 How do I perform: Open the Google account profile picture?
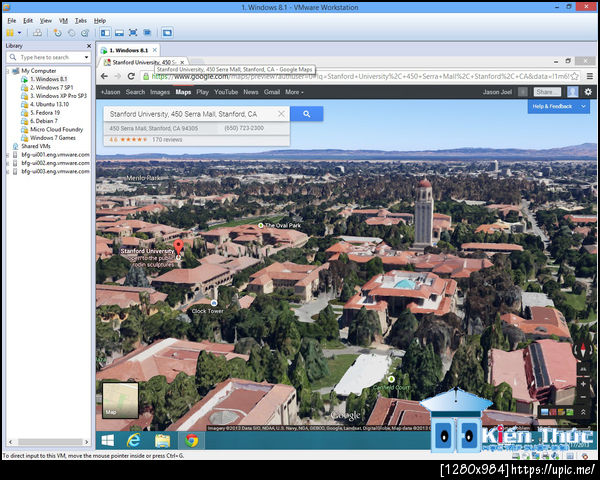click(x=572, y=92)
